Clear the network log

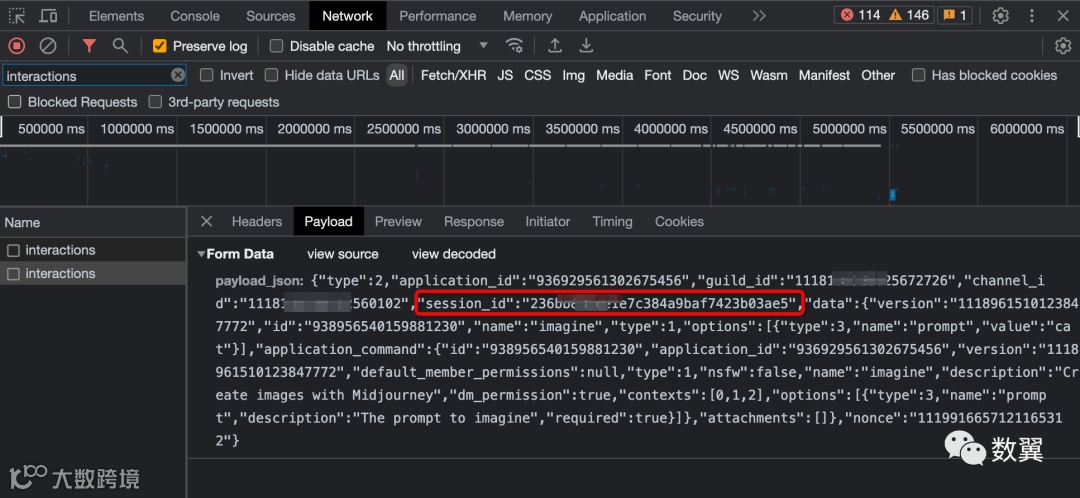(x=48, y=46)
